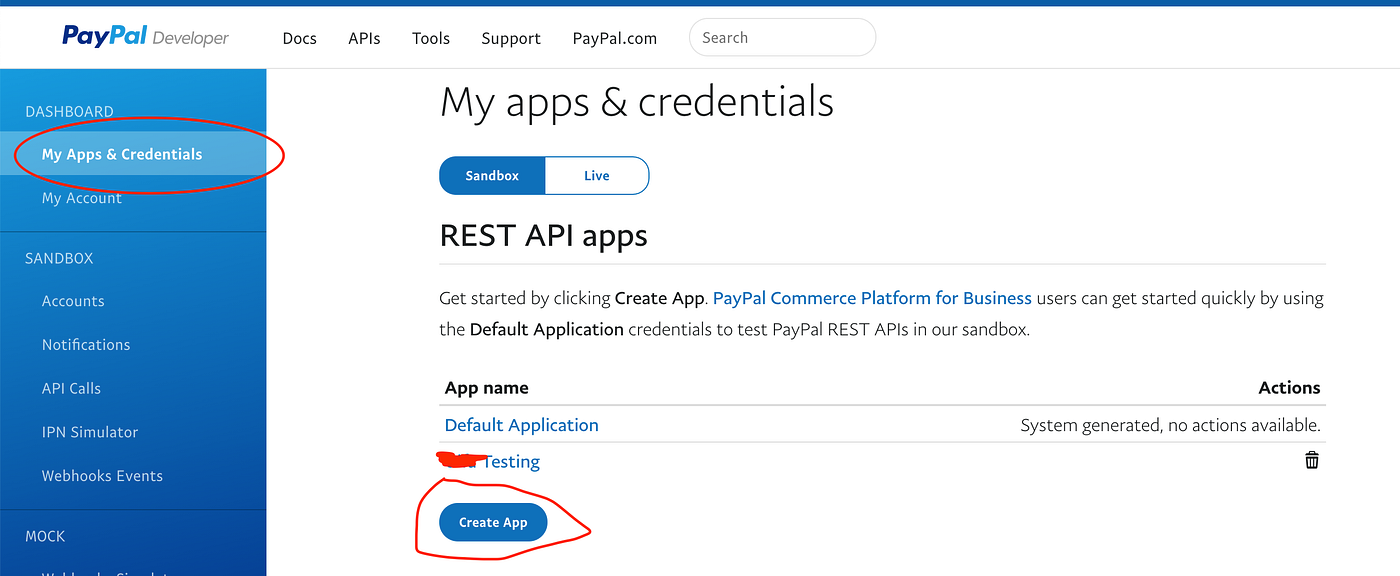Click the Actions column header

coord(1289,388)
